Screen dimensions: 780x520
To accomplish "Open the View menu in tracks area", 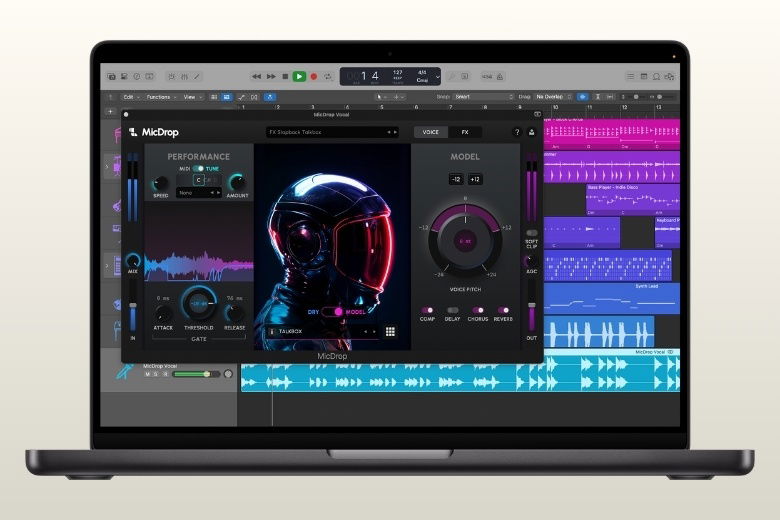I will (x=193, y=97).
